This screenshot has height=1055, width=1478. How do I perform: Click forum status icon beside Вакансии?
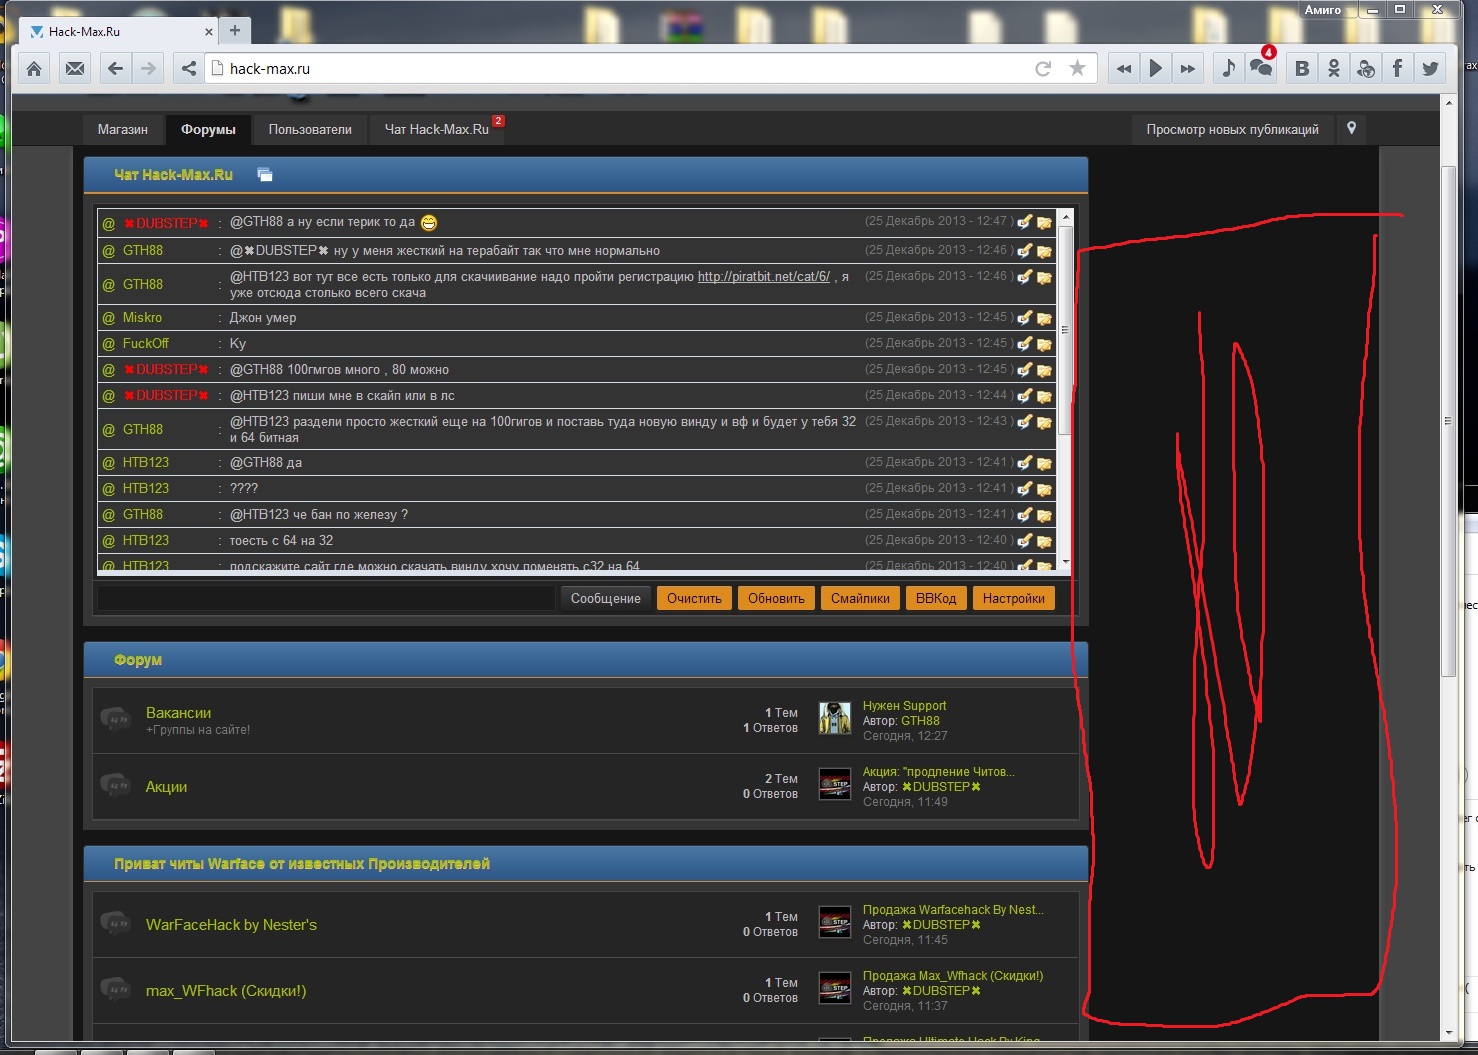click(116, 718)
